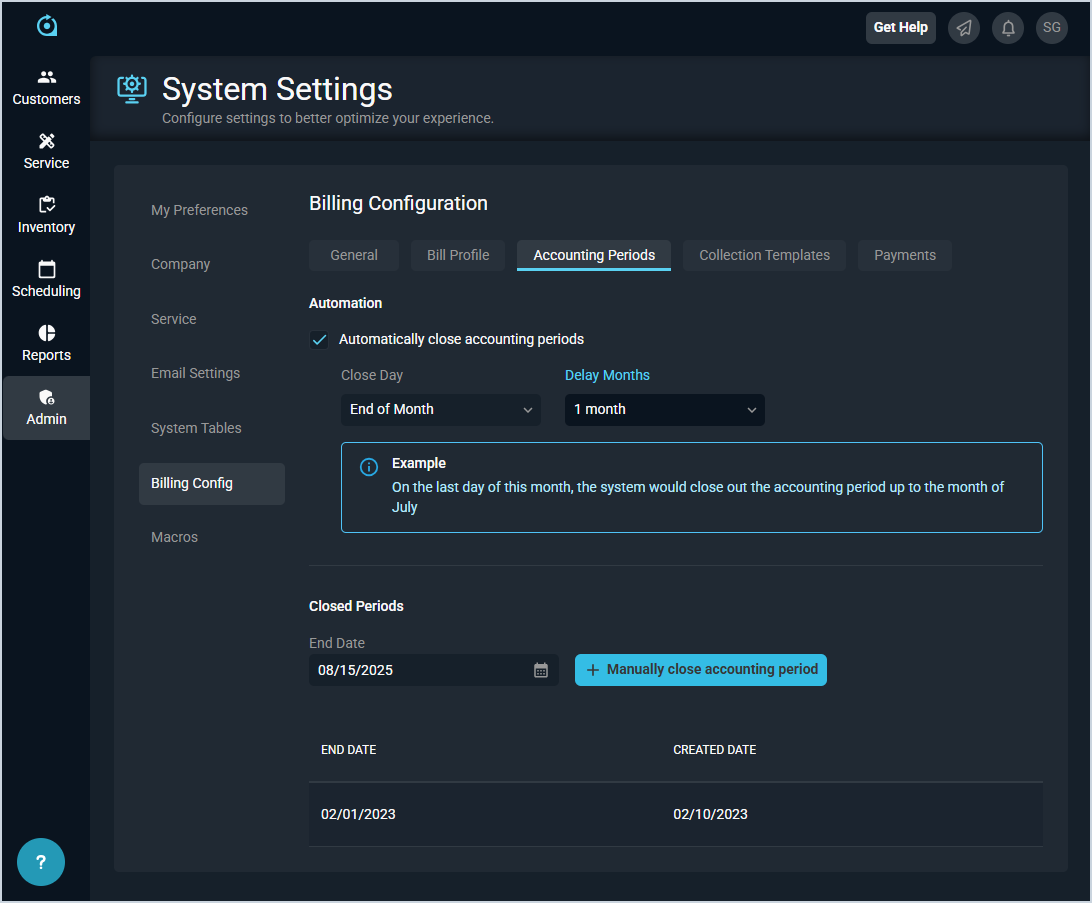Select System Tables in settings menu

pos(196,428)
